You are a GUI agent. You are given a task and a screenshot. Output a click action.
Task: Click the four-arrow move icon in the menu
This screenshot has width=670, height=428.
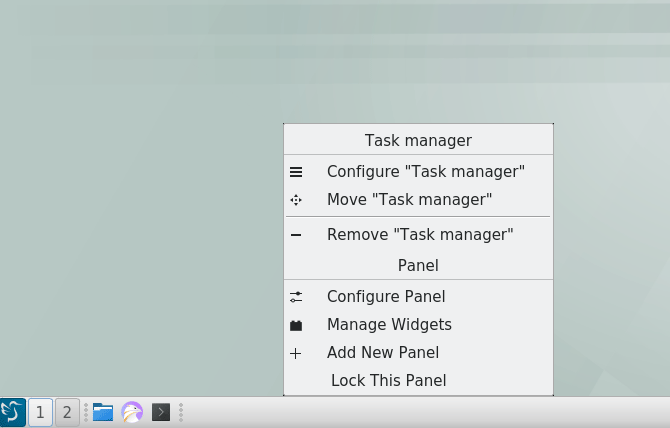pos(296,200)
